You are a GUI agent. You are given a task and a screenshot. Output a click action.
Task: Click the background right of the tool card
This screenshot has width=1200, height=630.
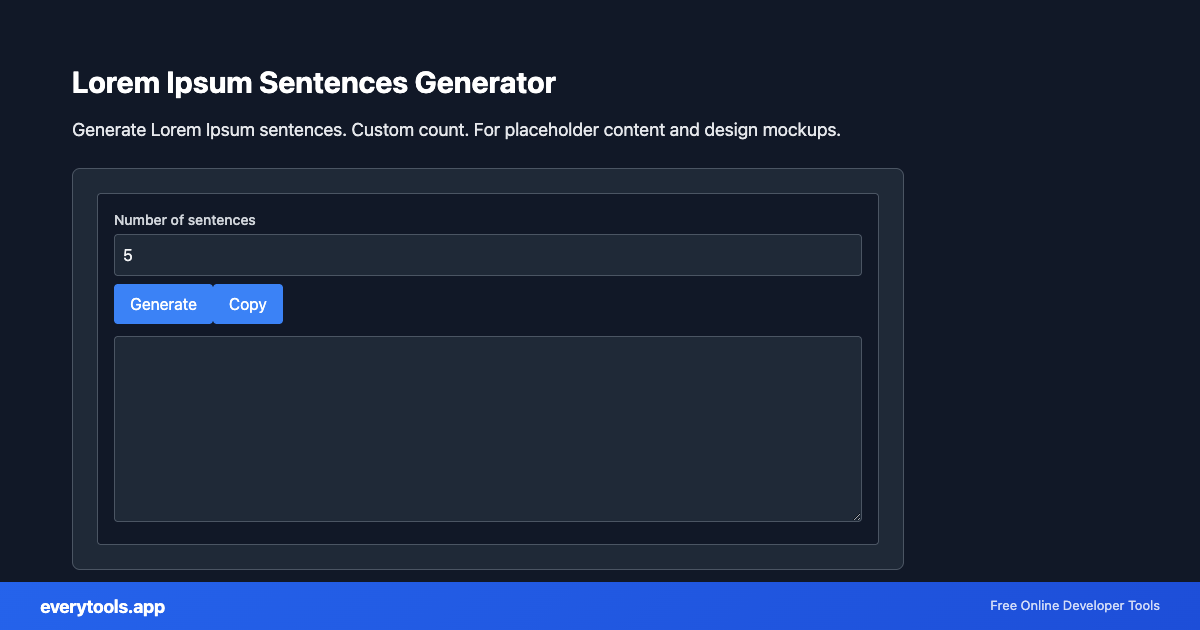1050,370
